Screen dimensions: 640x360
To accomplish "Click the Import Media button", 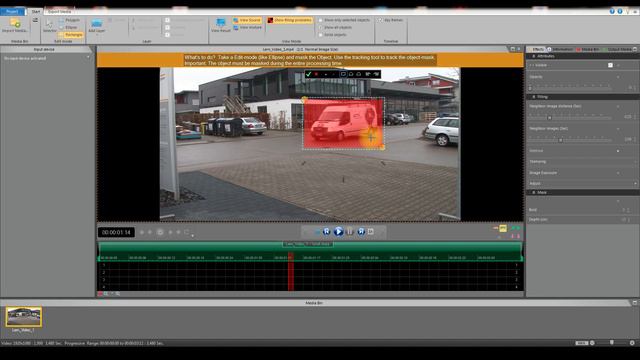I will pyautogui.click(x=15, y=25).
